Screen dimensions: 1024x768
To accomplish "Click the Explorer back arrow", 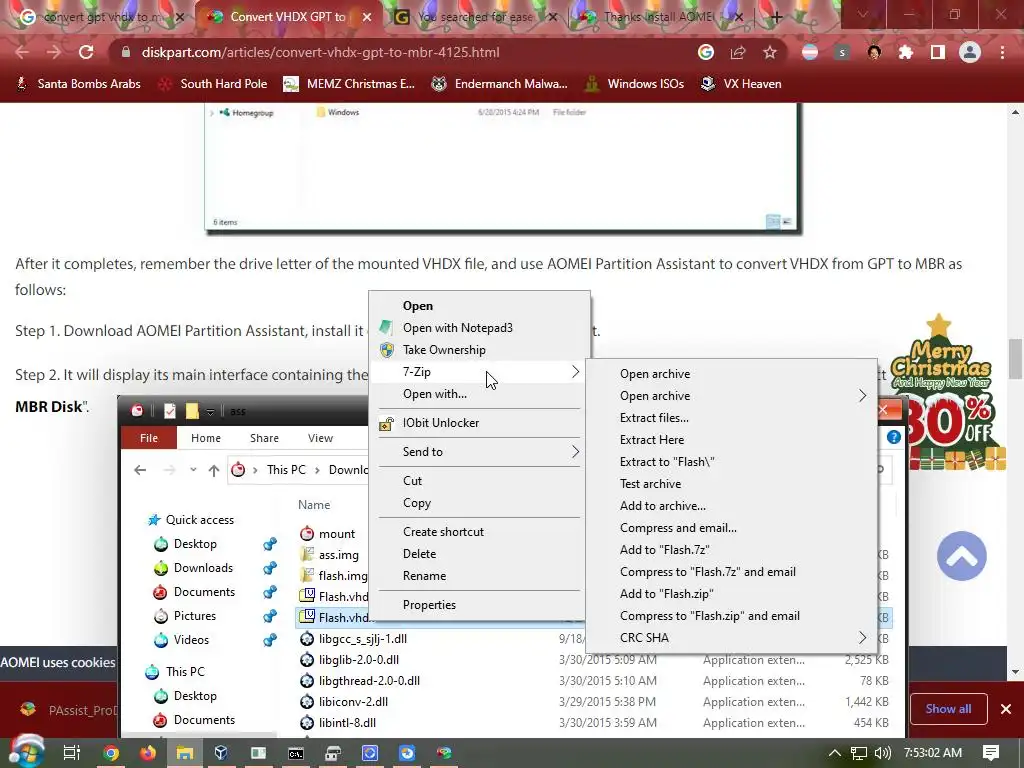I will 140,470.
